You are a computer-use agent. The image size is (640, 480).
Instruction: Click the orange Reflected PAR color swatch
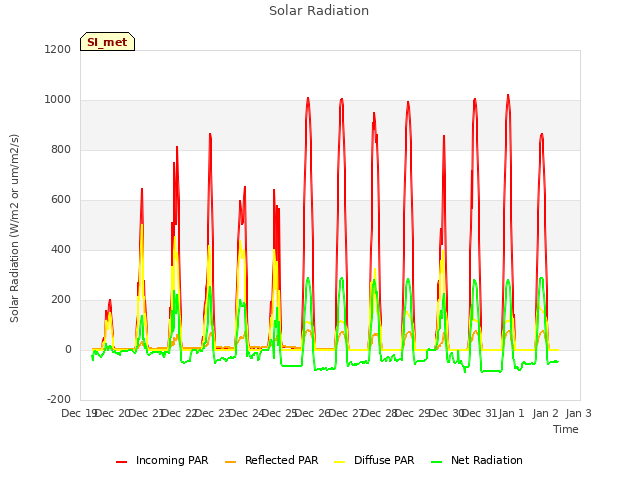(x=231, y=462)
